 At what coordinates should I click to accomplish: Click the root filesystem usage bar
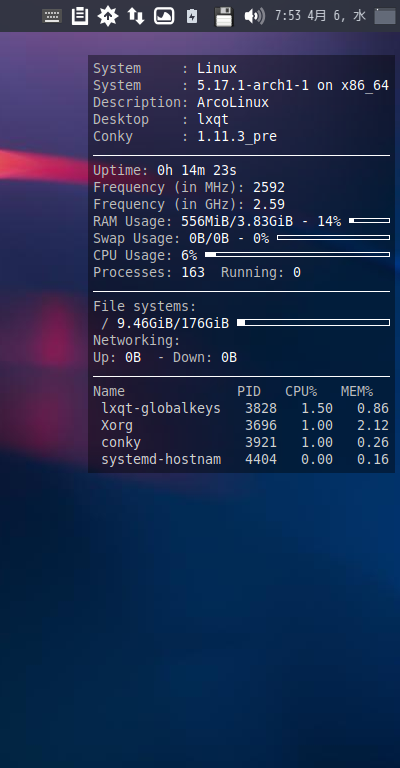313,323
